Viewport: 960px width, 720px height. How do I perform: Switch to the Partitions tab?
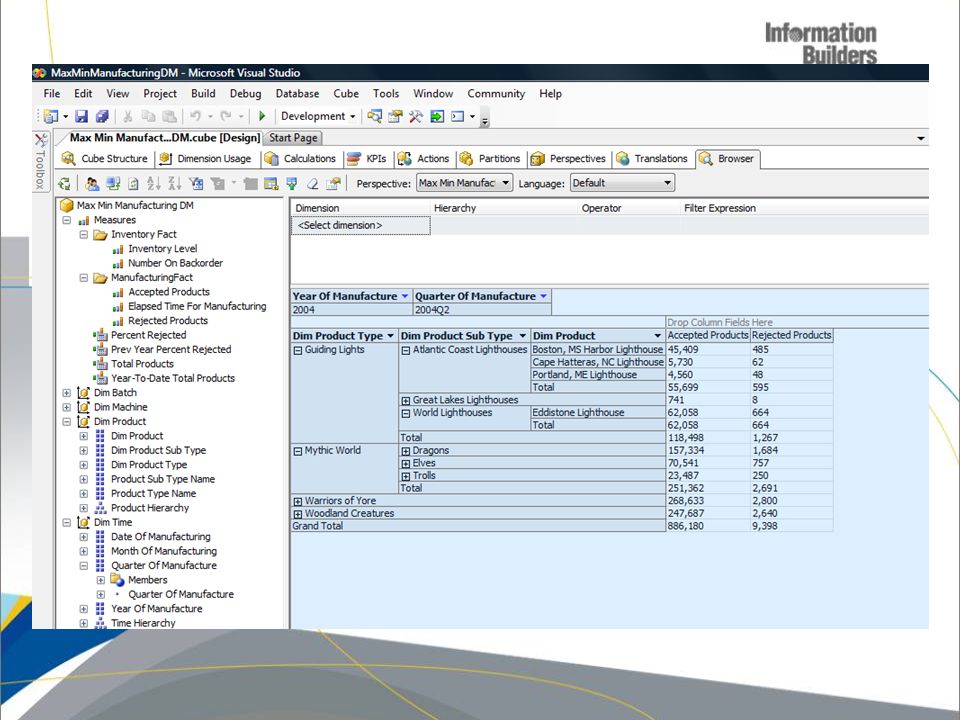490,159
